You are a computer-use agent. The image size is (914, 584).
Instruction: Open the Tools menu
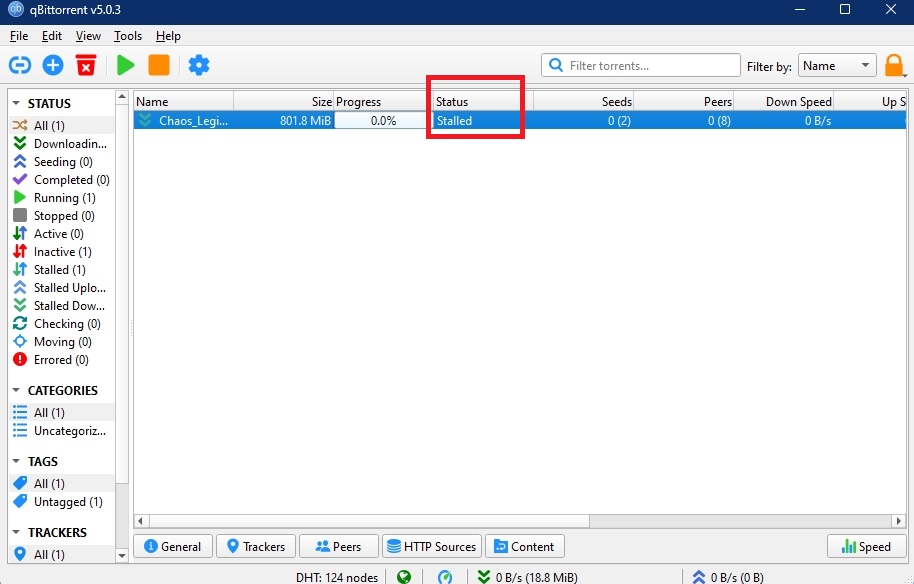[128, 36]
